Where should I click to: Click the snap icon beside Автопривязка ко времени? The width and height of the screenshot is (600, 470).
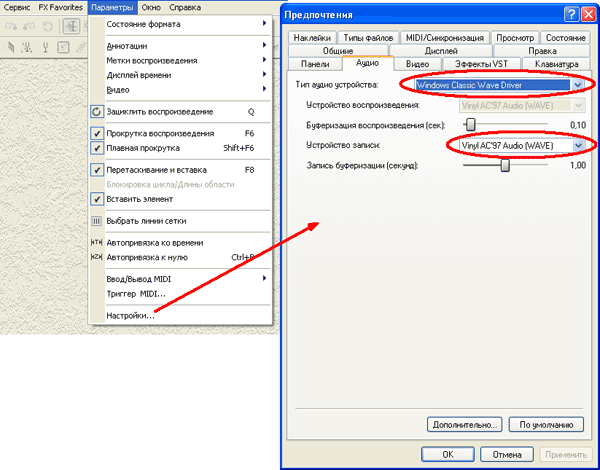click(x=97, y=243)
